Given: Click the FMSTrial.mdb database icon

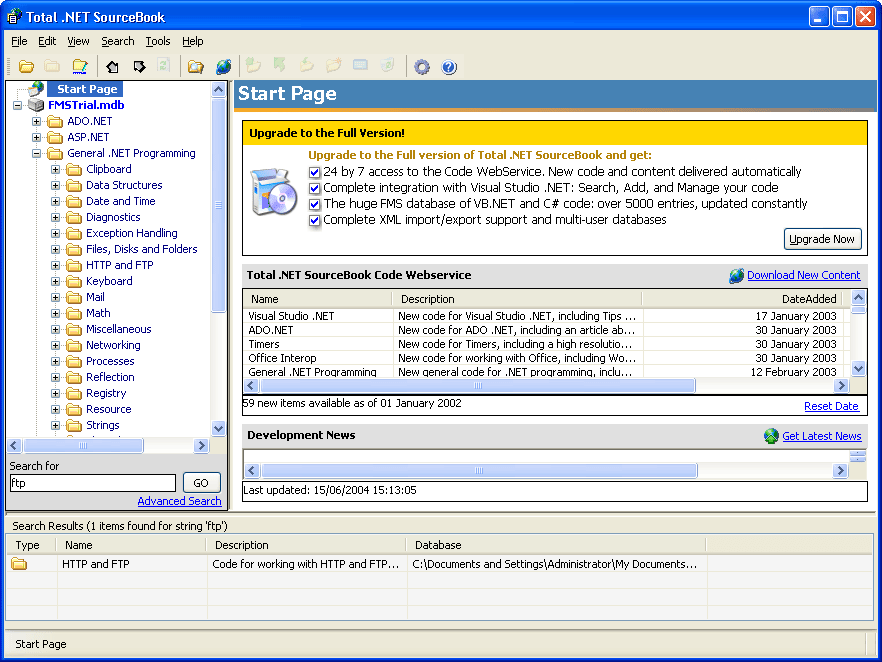Looking at the screenshot, I should point(36,105).
